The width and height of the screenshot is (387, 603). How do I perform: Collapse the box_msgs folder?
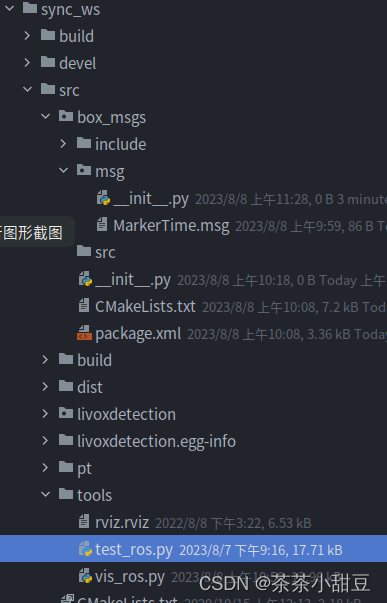click(45, 116)
